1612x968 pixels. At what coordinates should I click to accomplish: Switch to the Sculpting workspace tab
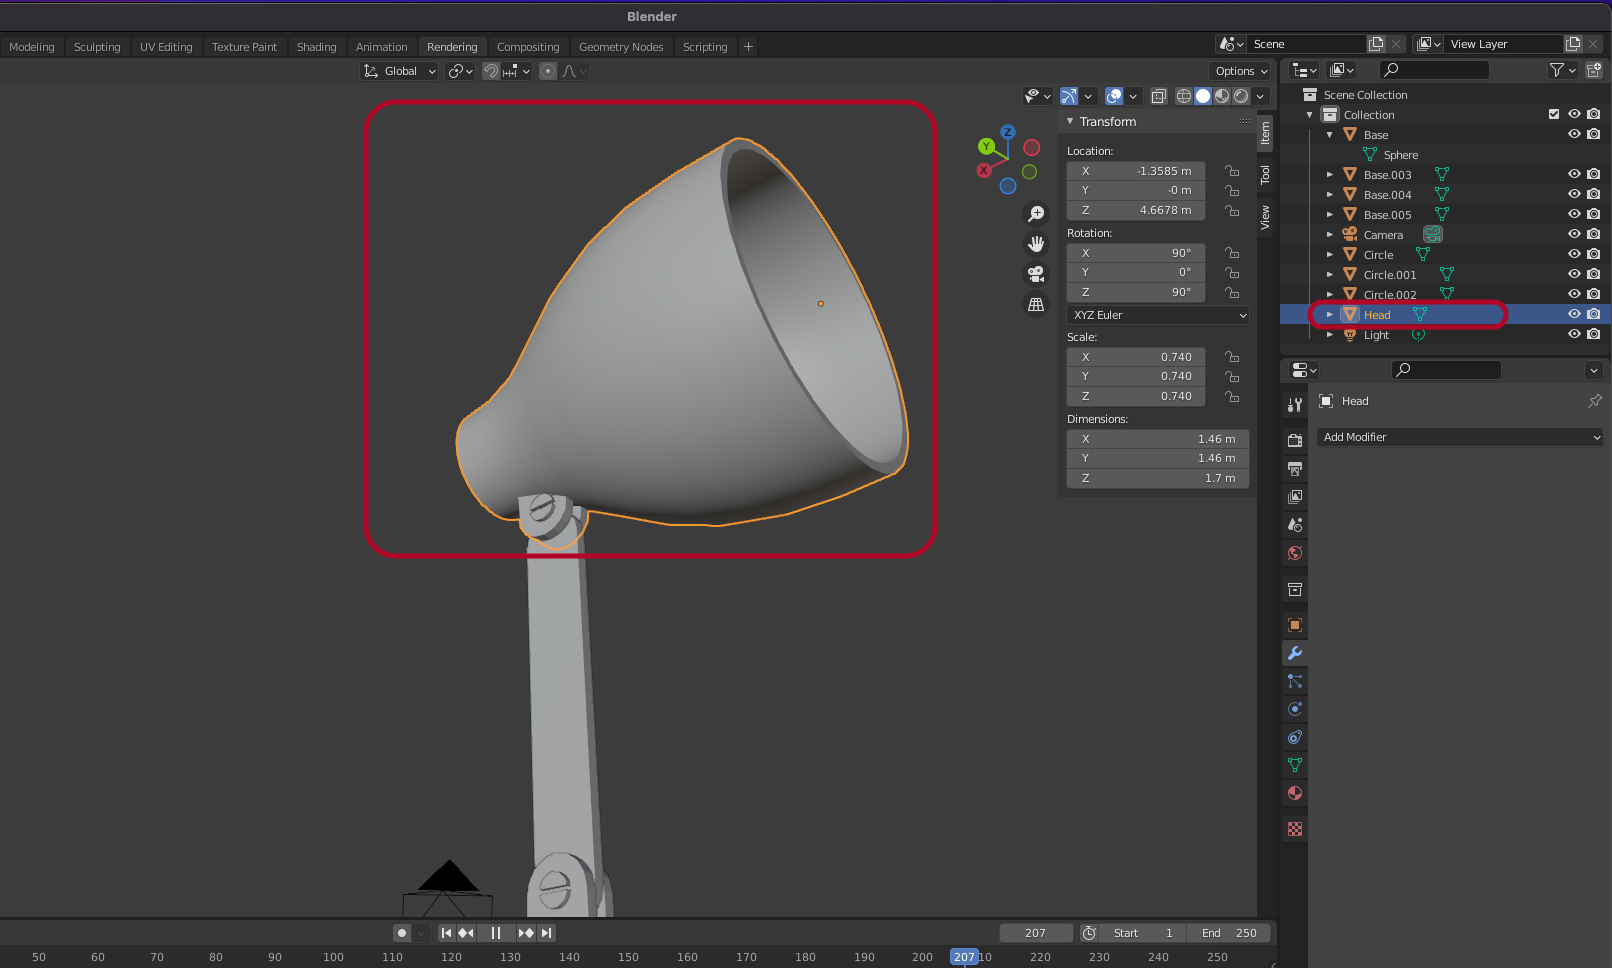pos(97,47)
